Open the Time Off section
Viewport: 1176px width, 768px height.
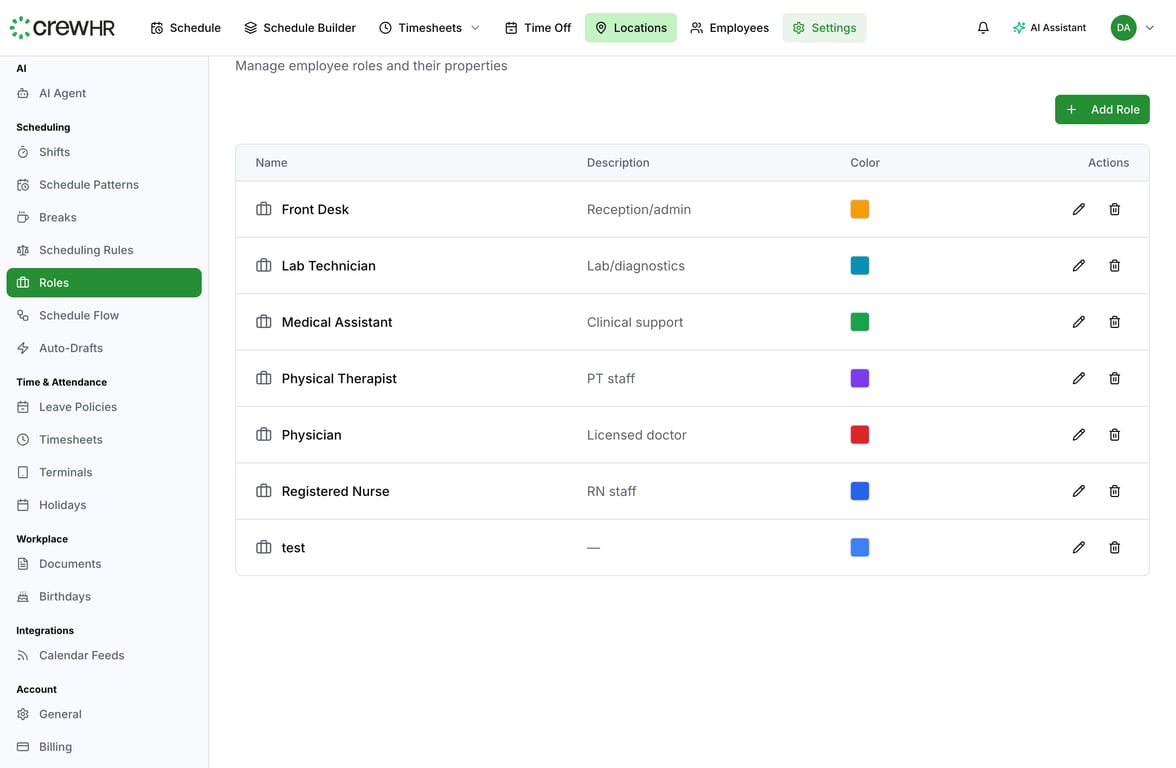(537, 27)
